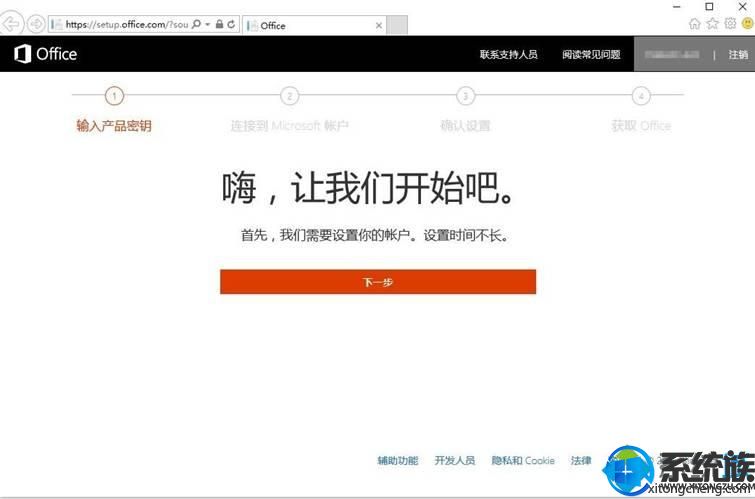Screen dimensions: 755x499
Task: Minimize the browser window
Action: [677, 6]
